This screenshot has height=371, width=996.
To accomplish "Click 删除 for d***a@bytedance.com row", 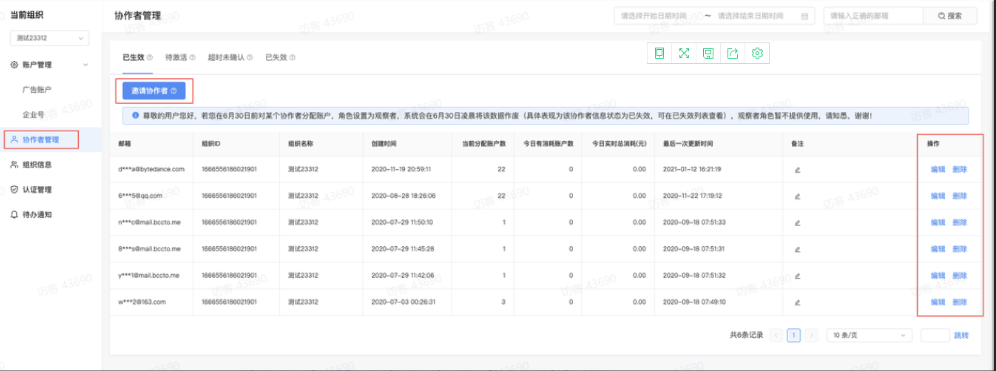I will [x=960, y=170].
